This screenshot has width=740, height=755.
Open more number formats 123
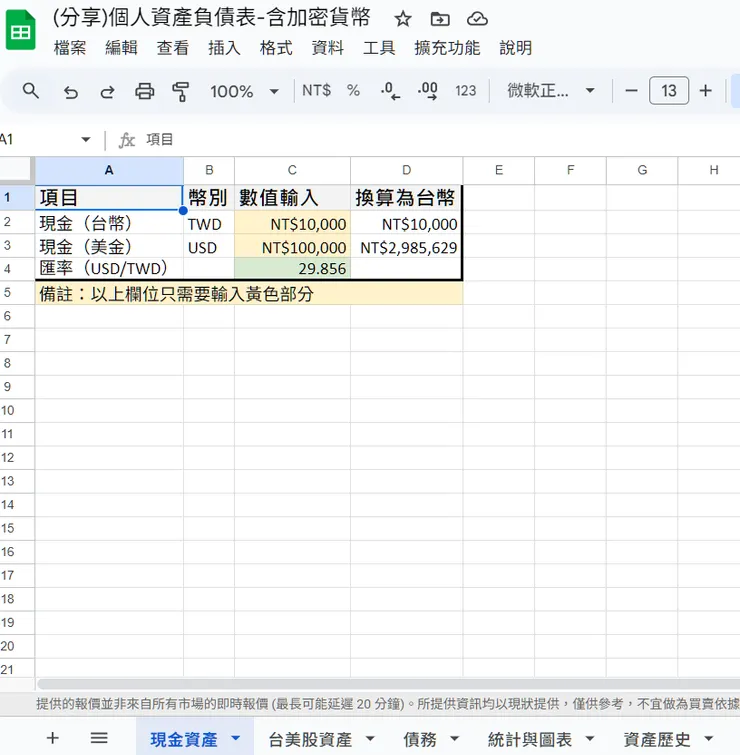coord(465,91)
